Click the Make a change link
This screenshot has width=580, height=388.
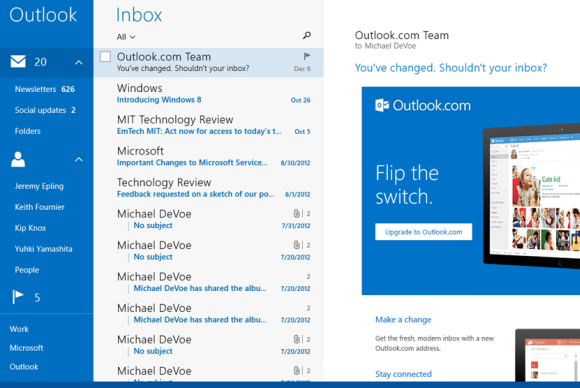403,320
